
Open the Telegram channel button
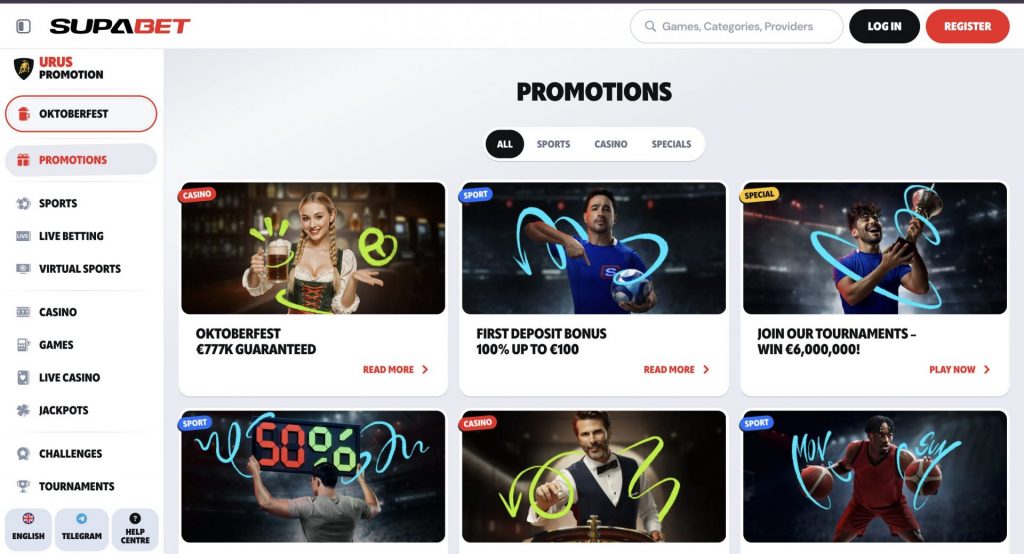point(82,529)
